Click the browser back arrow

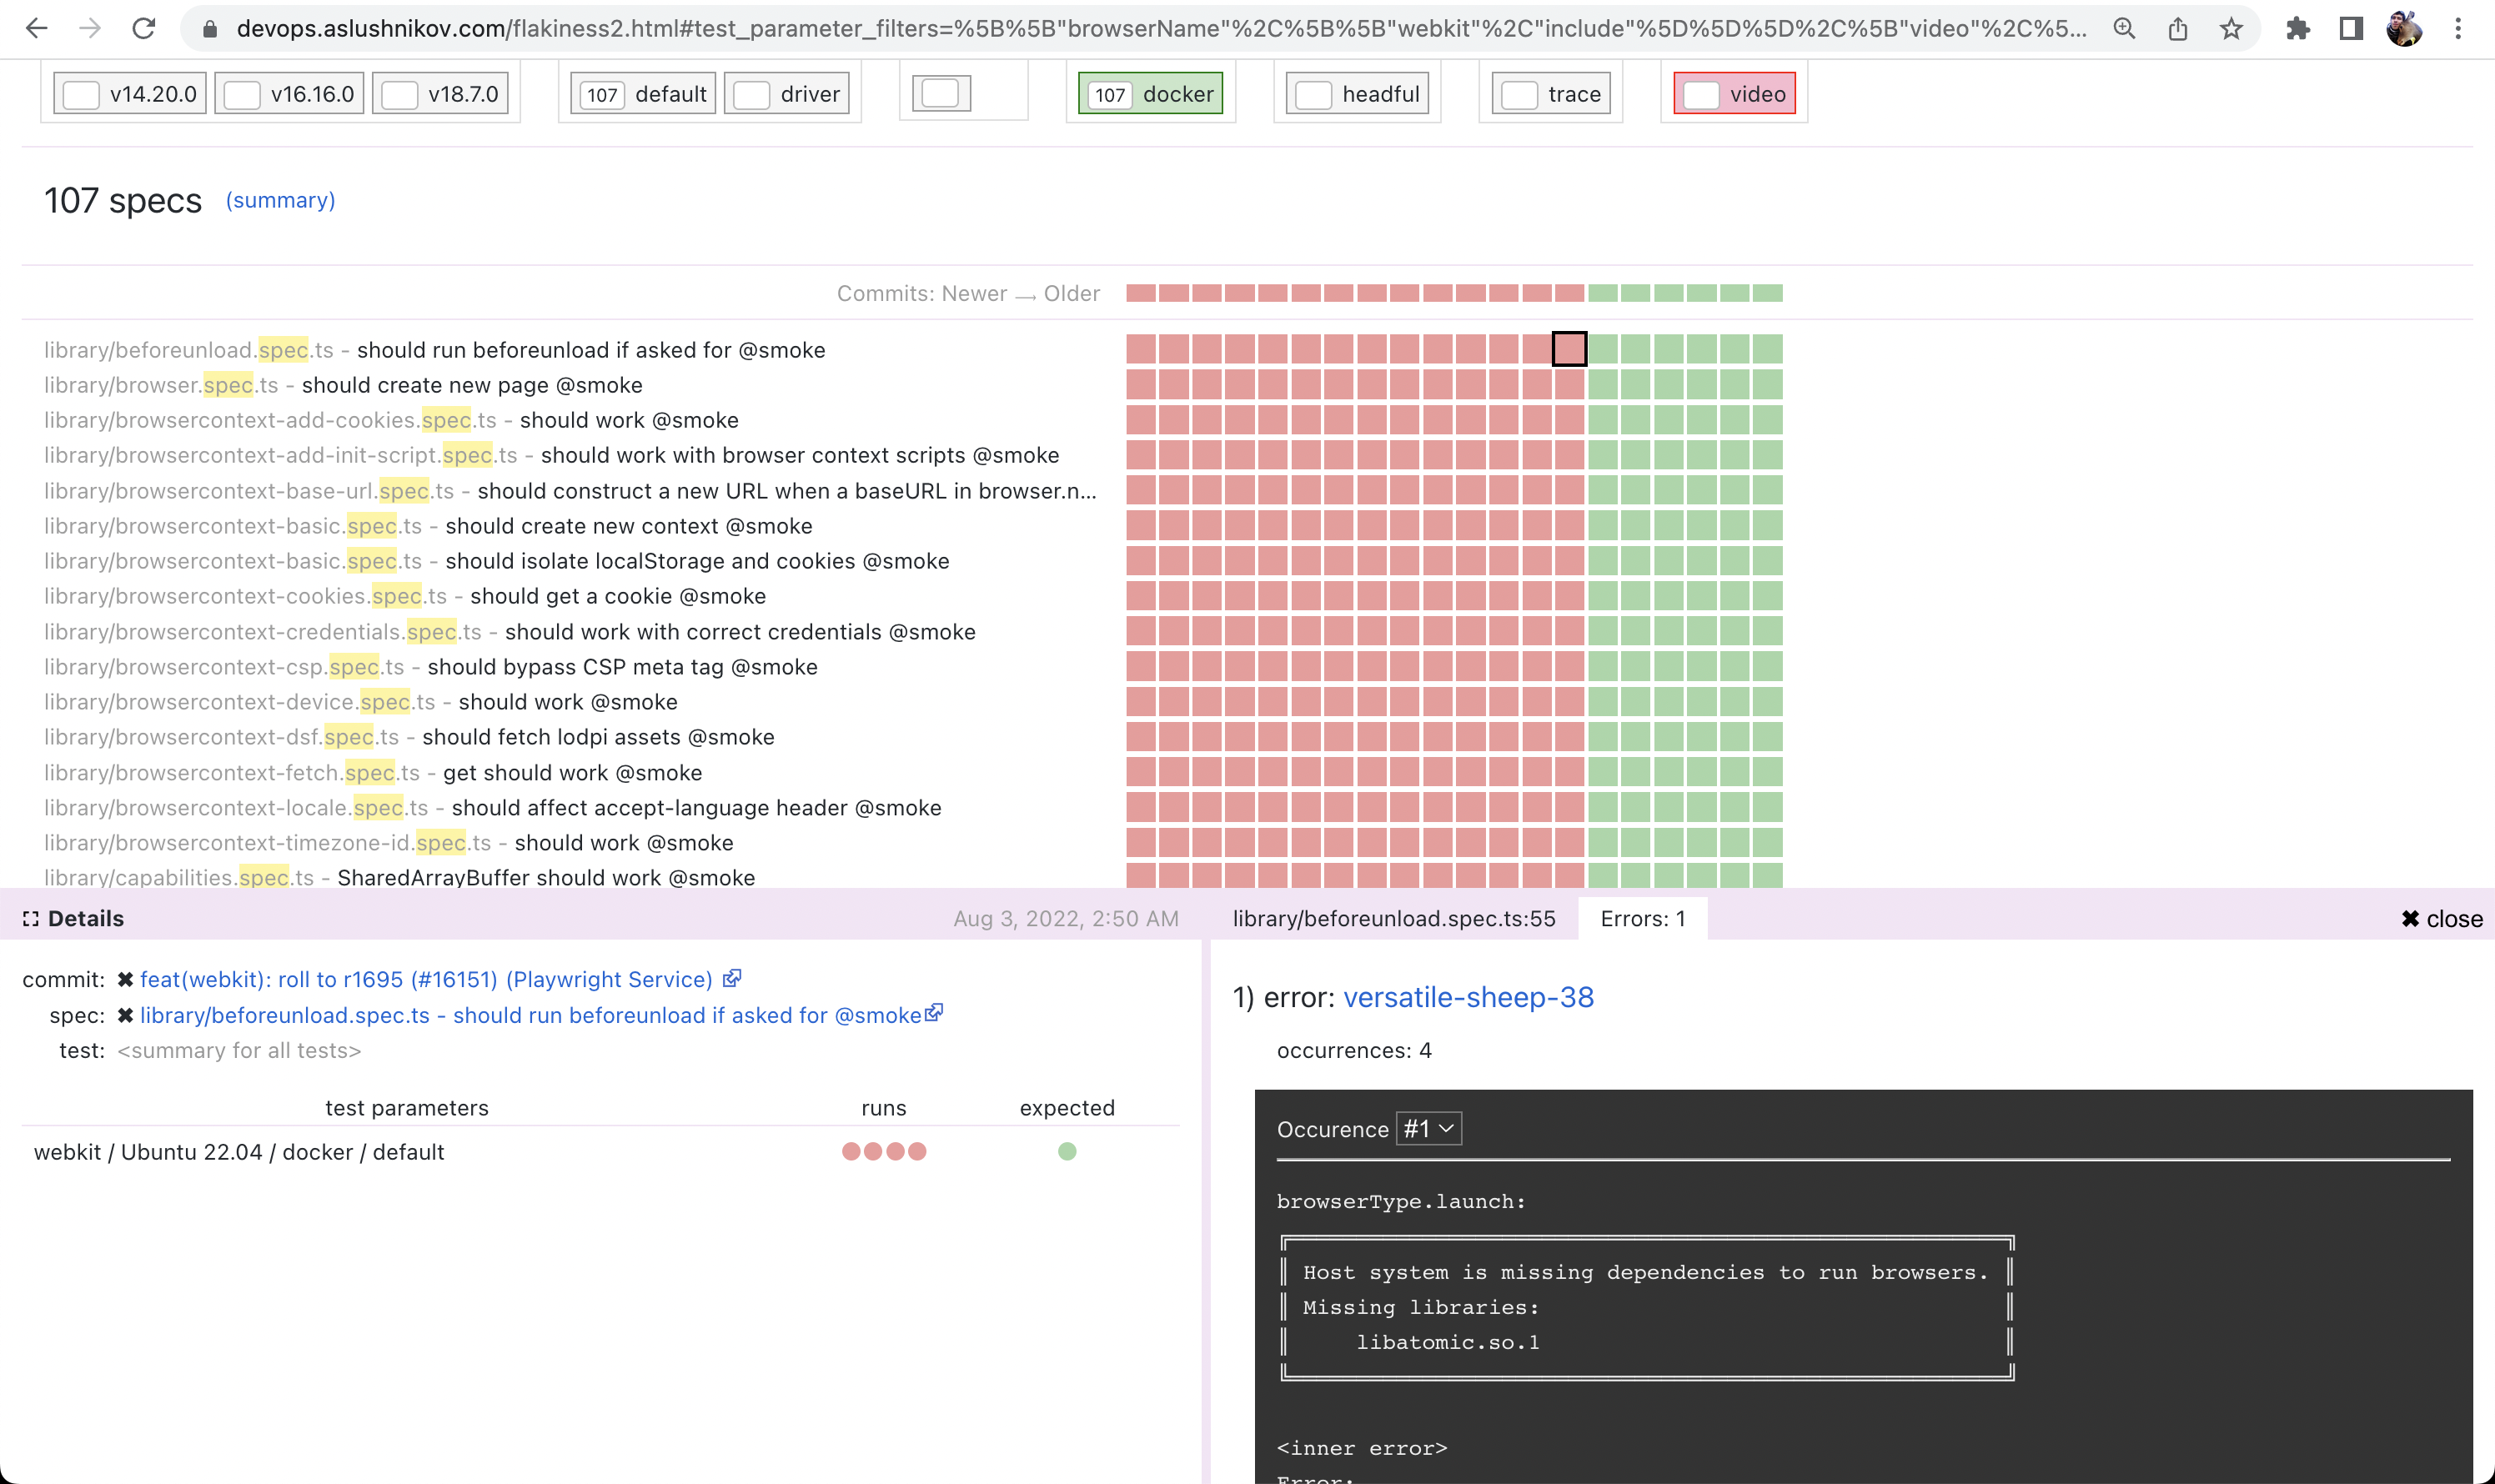coord(37,28)
